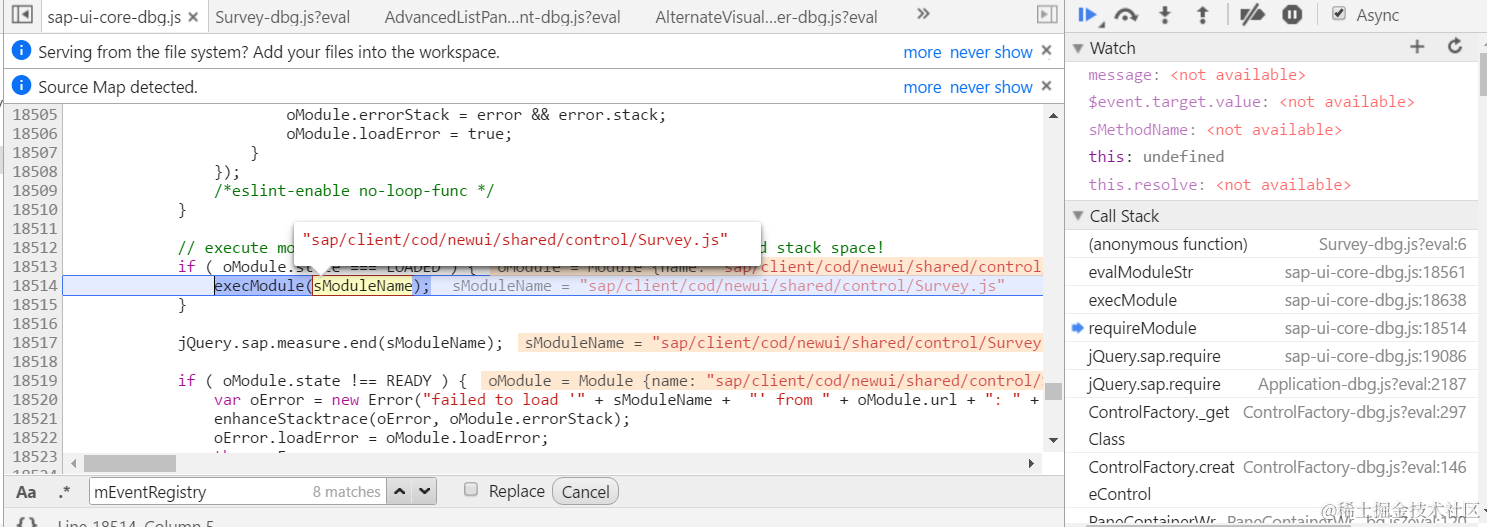
Task: Click the sidebar vertical scrollbar thumb
Action: pyautogui.click(x=1481, y=72)
